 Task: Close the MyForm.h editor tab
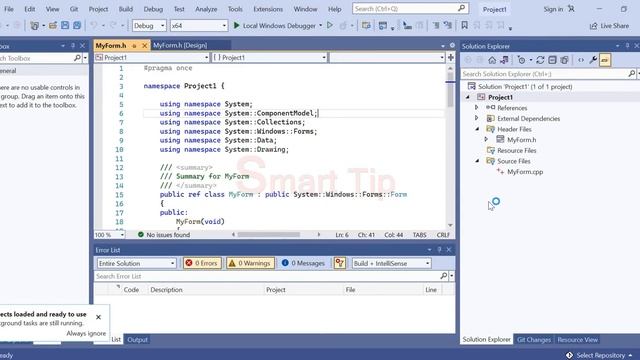[144, 46]
